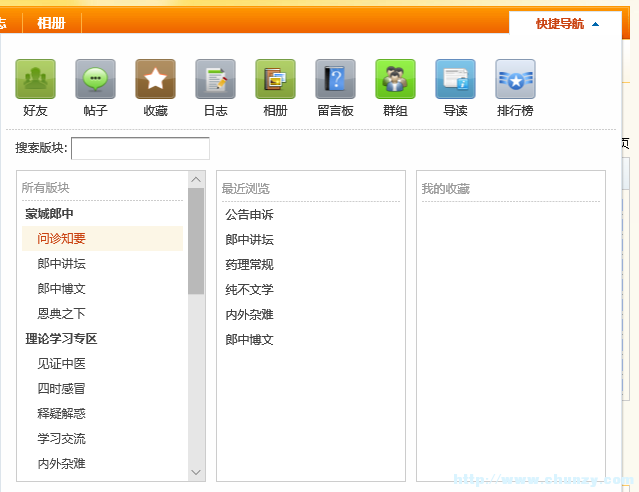Open the 收藏 favorites star icon
Viewport: 639px width, 492px height.
click(155, 79)
